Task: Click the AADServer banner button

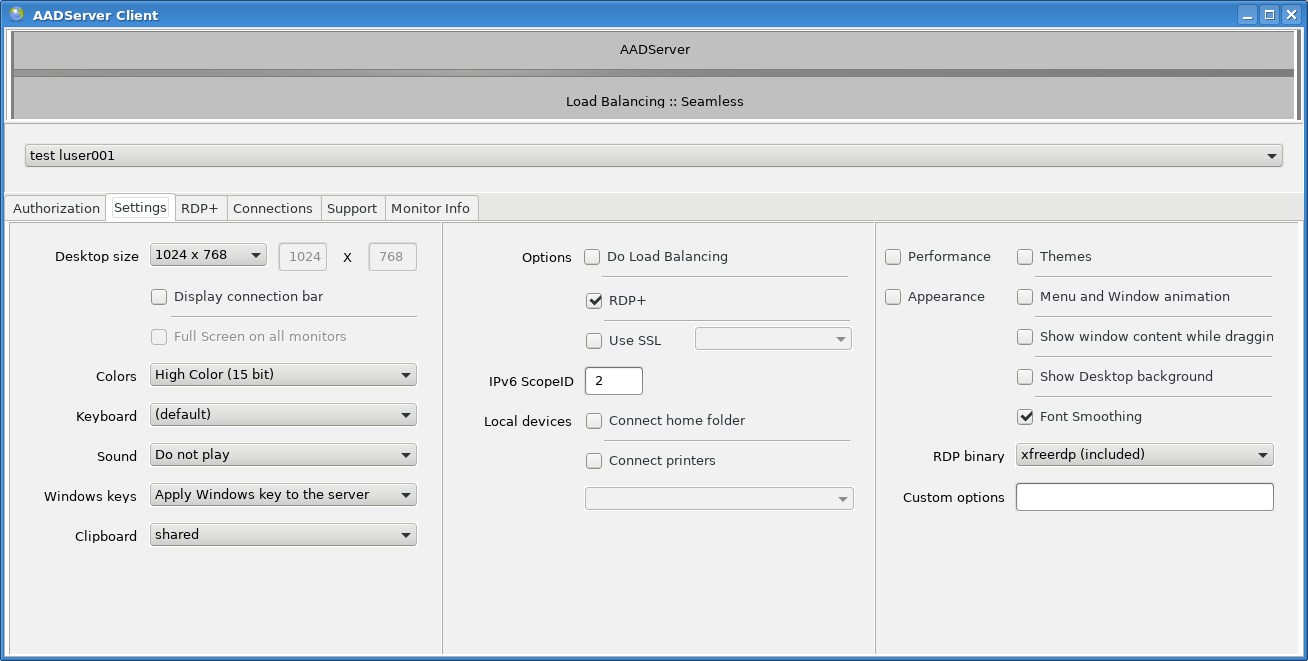Action: coord(654,50)
